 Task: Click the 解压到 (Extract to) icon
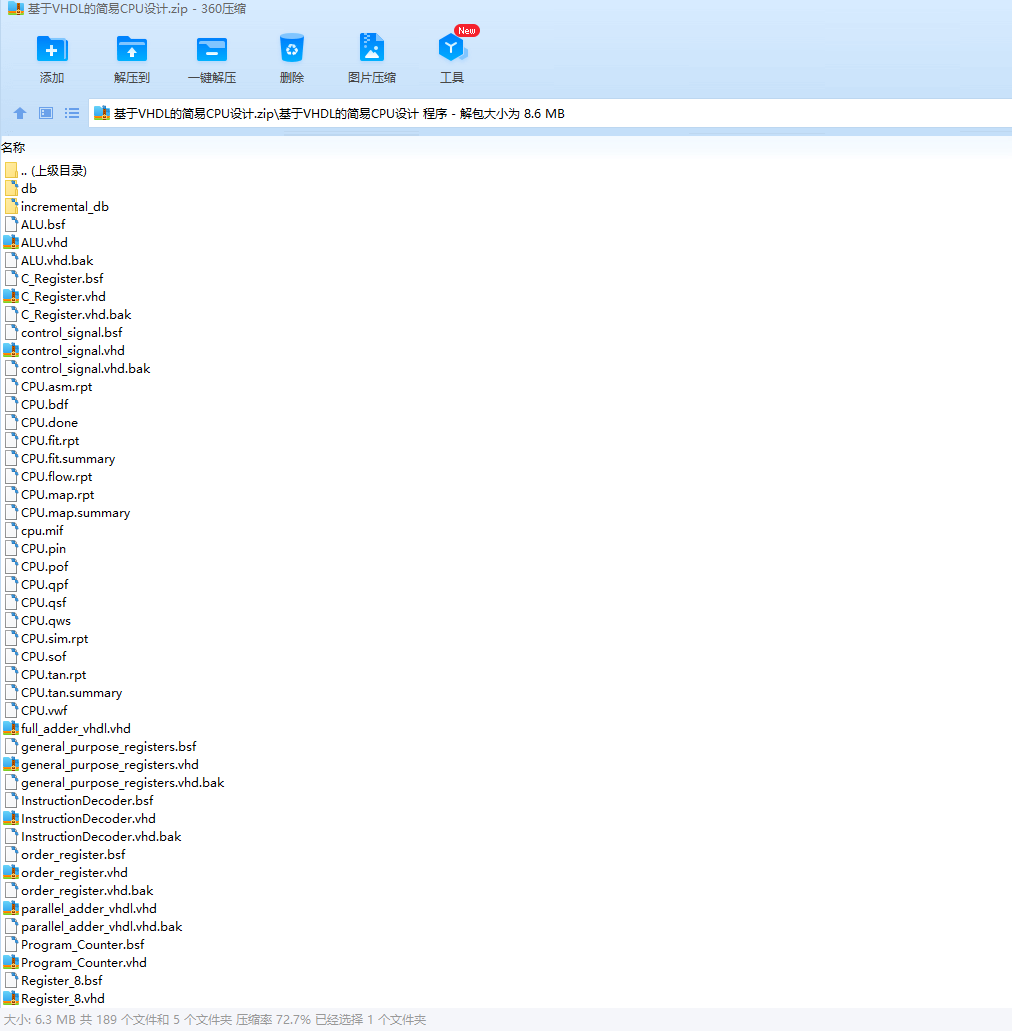point(132,49)
